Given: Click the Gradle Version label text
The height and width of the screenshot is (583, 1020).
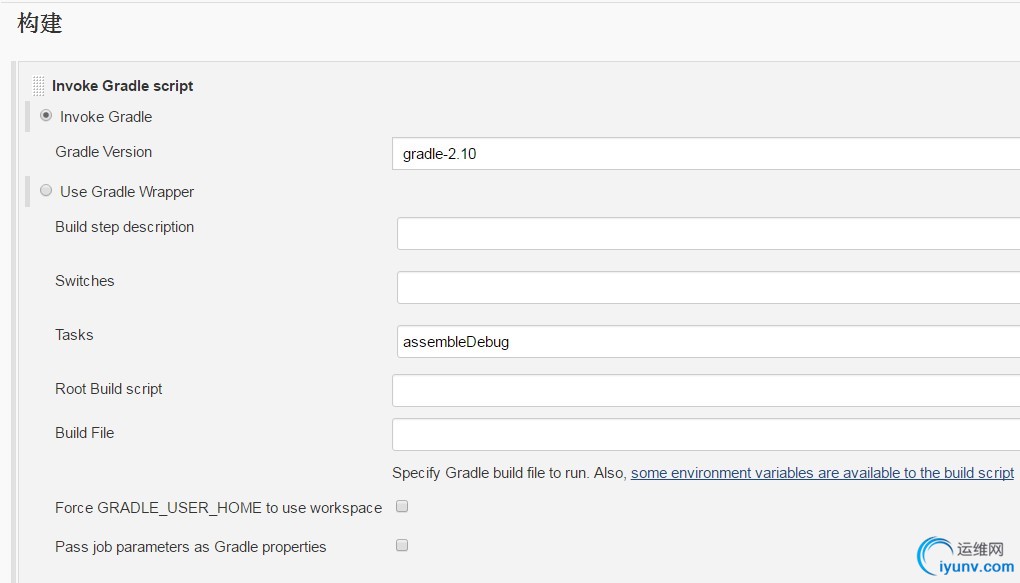Looking at the screenshot, I should pos(103,152).
